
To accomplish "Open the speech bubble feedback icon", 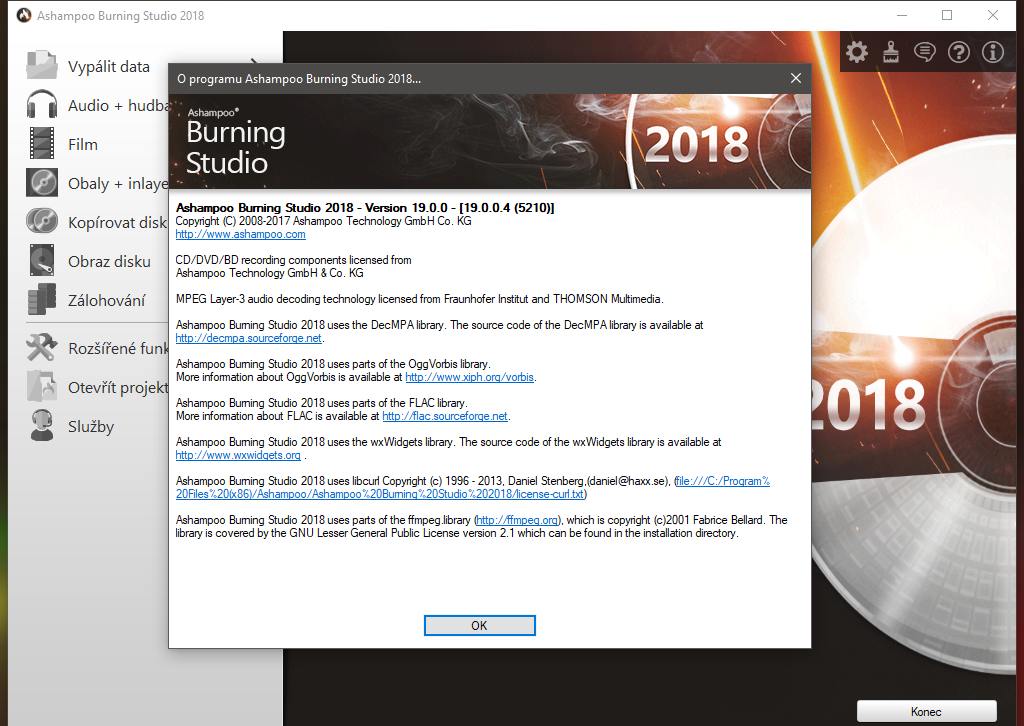I will coord(925,52).
